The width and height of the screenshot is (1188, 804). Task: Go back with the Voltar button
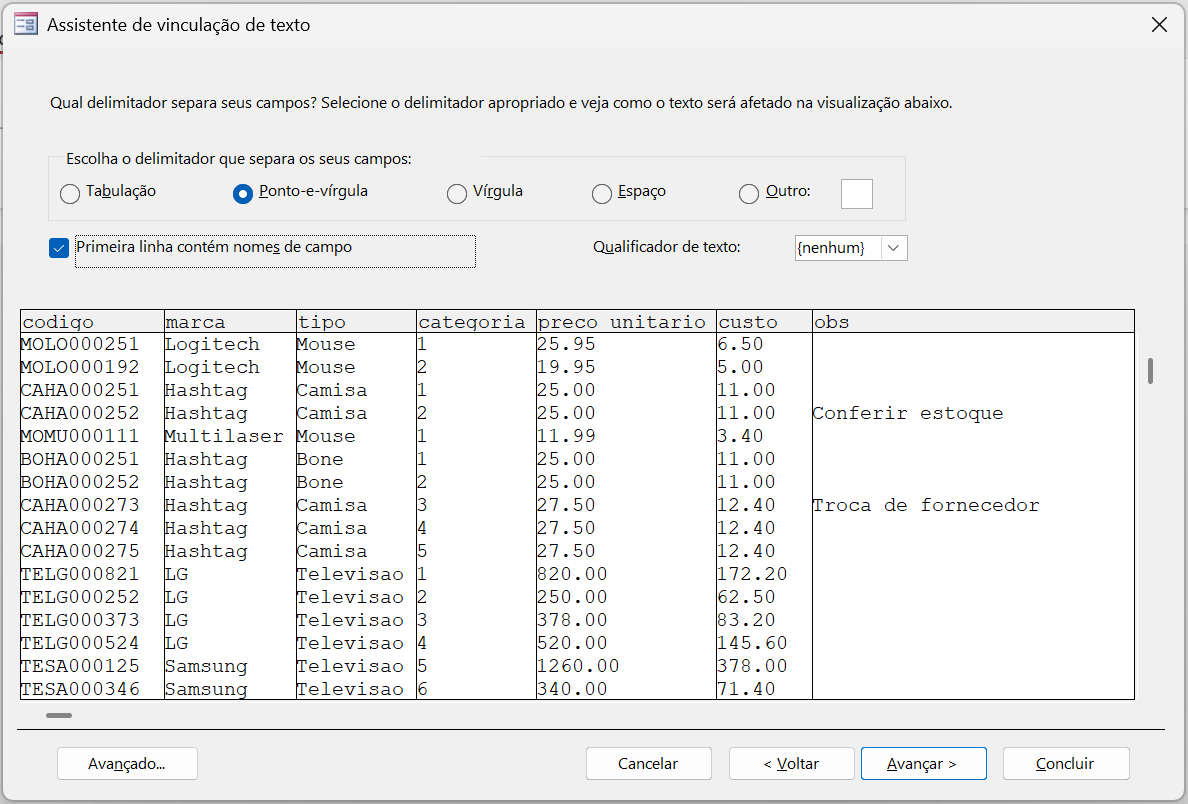[791, 764]
